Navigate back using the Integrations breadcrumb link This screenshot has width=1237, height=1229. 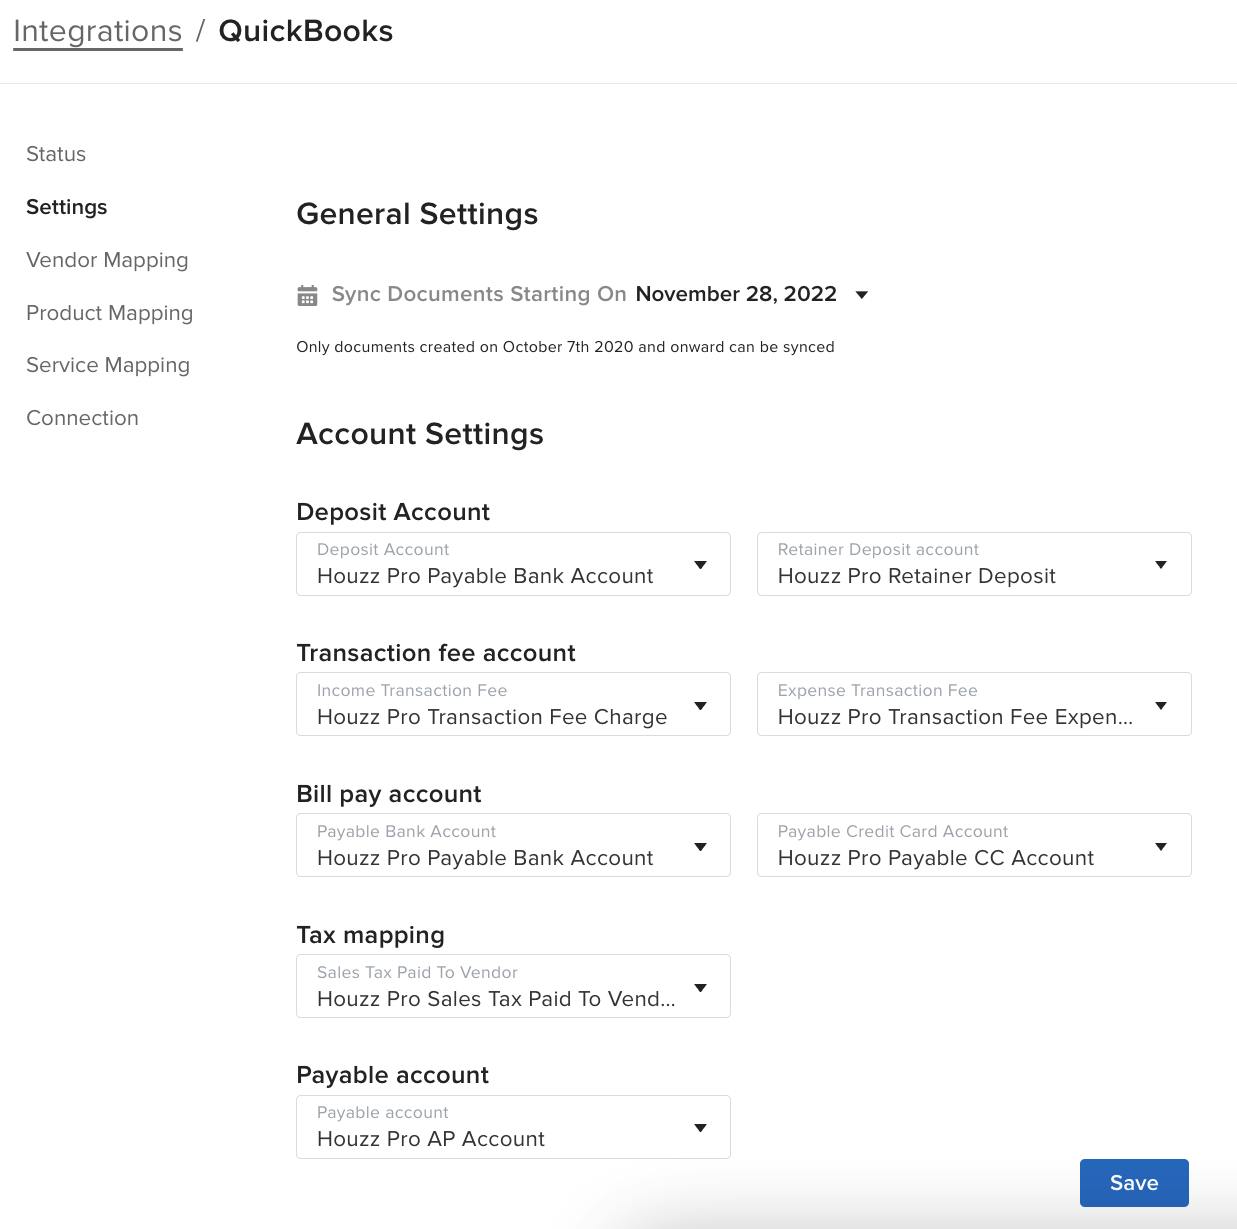[x=97, y=30]
